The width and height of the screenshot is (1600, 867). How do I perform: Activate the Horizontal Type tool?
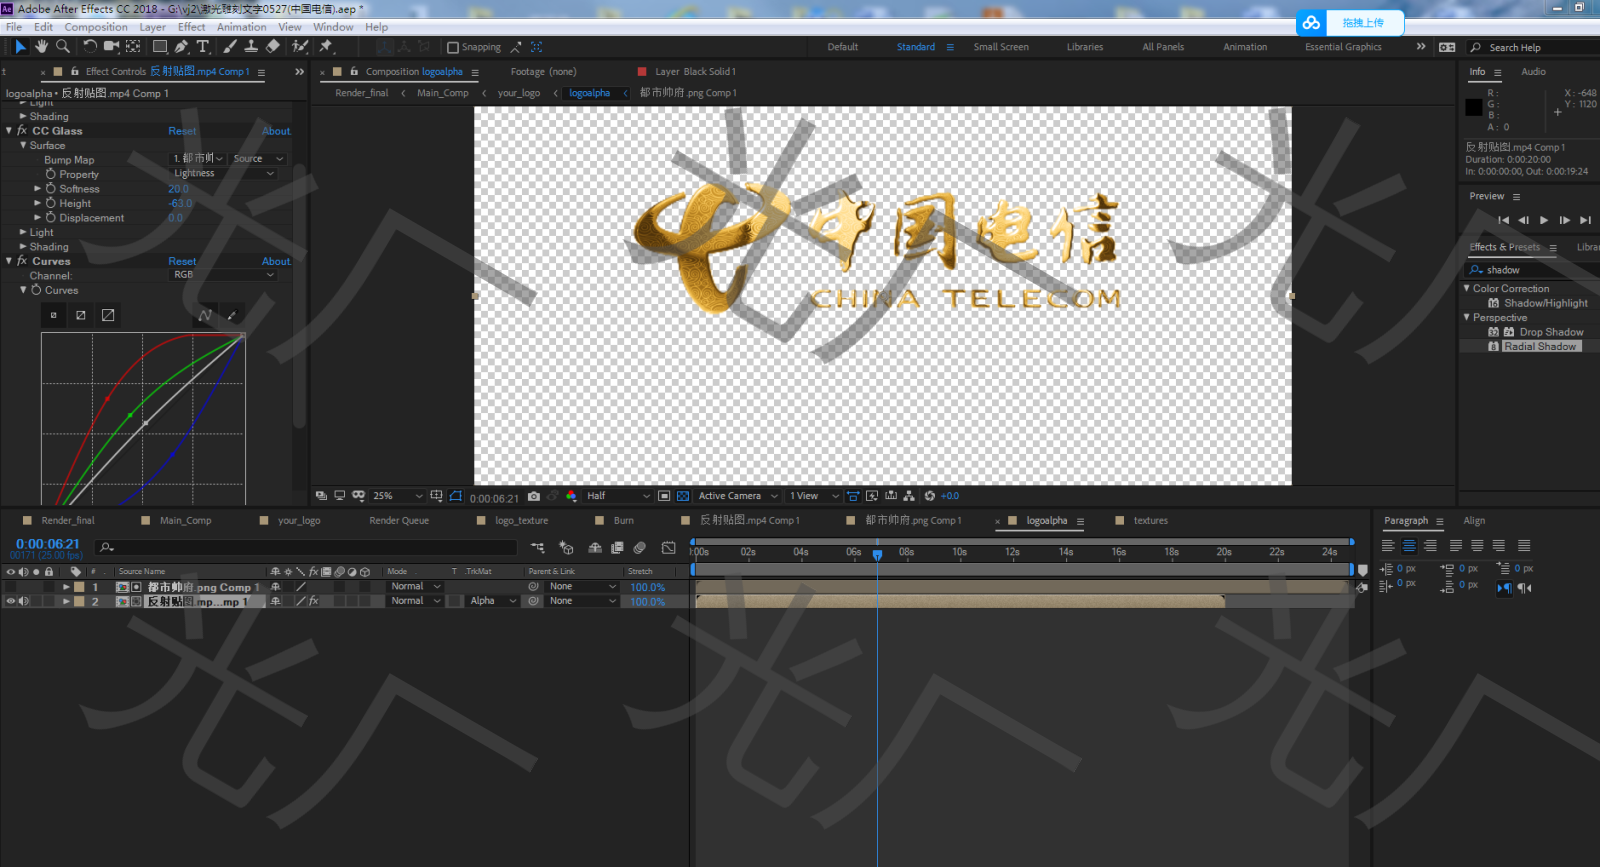coord(203,47)
